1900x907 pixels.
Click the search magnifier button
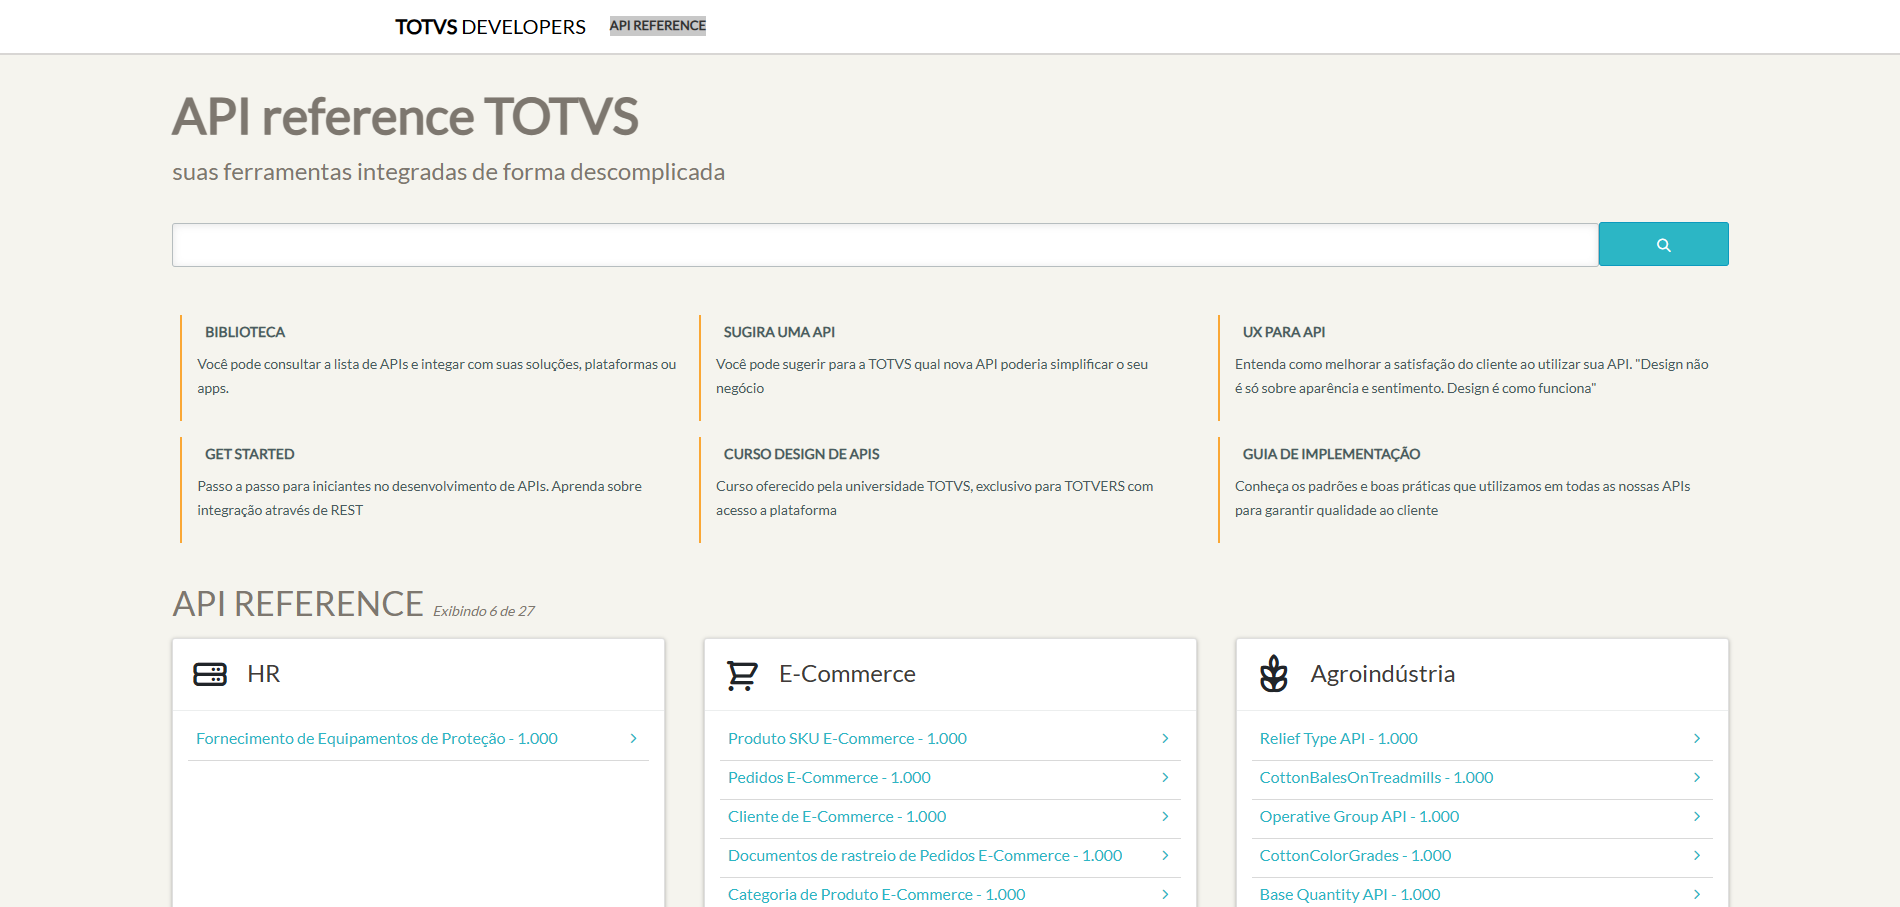1663,243
